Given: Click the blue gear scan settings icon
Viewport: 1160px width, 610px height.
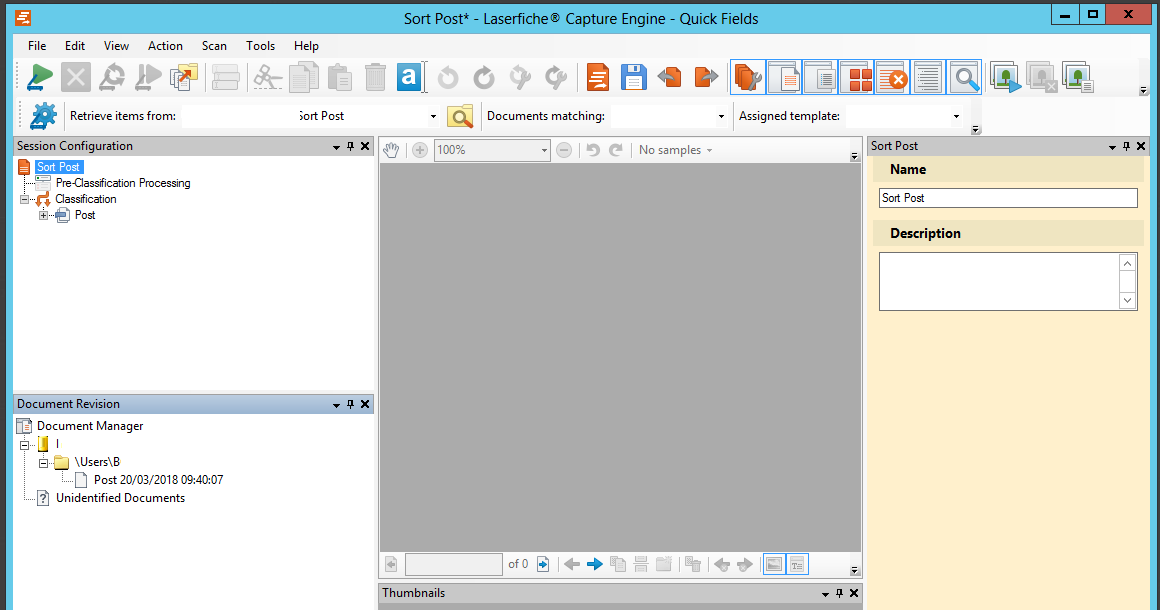Looking at the screenshot, I should 43,116.
